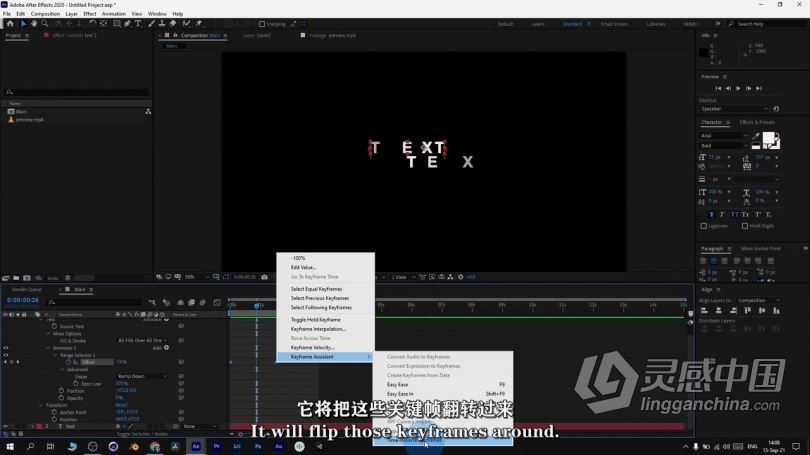Click Align Top icon in Align panel
The width and height of the screenshot is (810, 455).
tap(747, 311)
